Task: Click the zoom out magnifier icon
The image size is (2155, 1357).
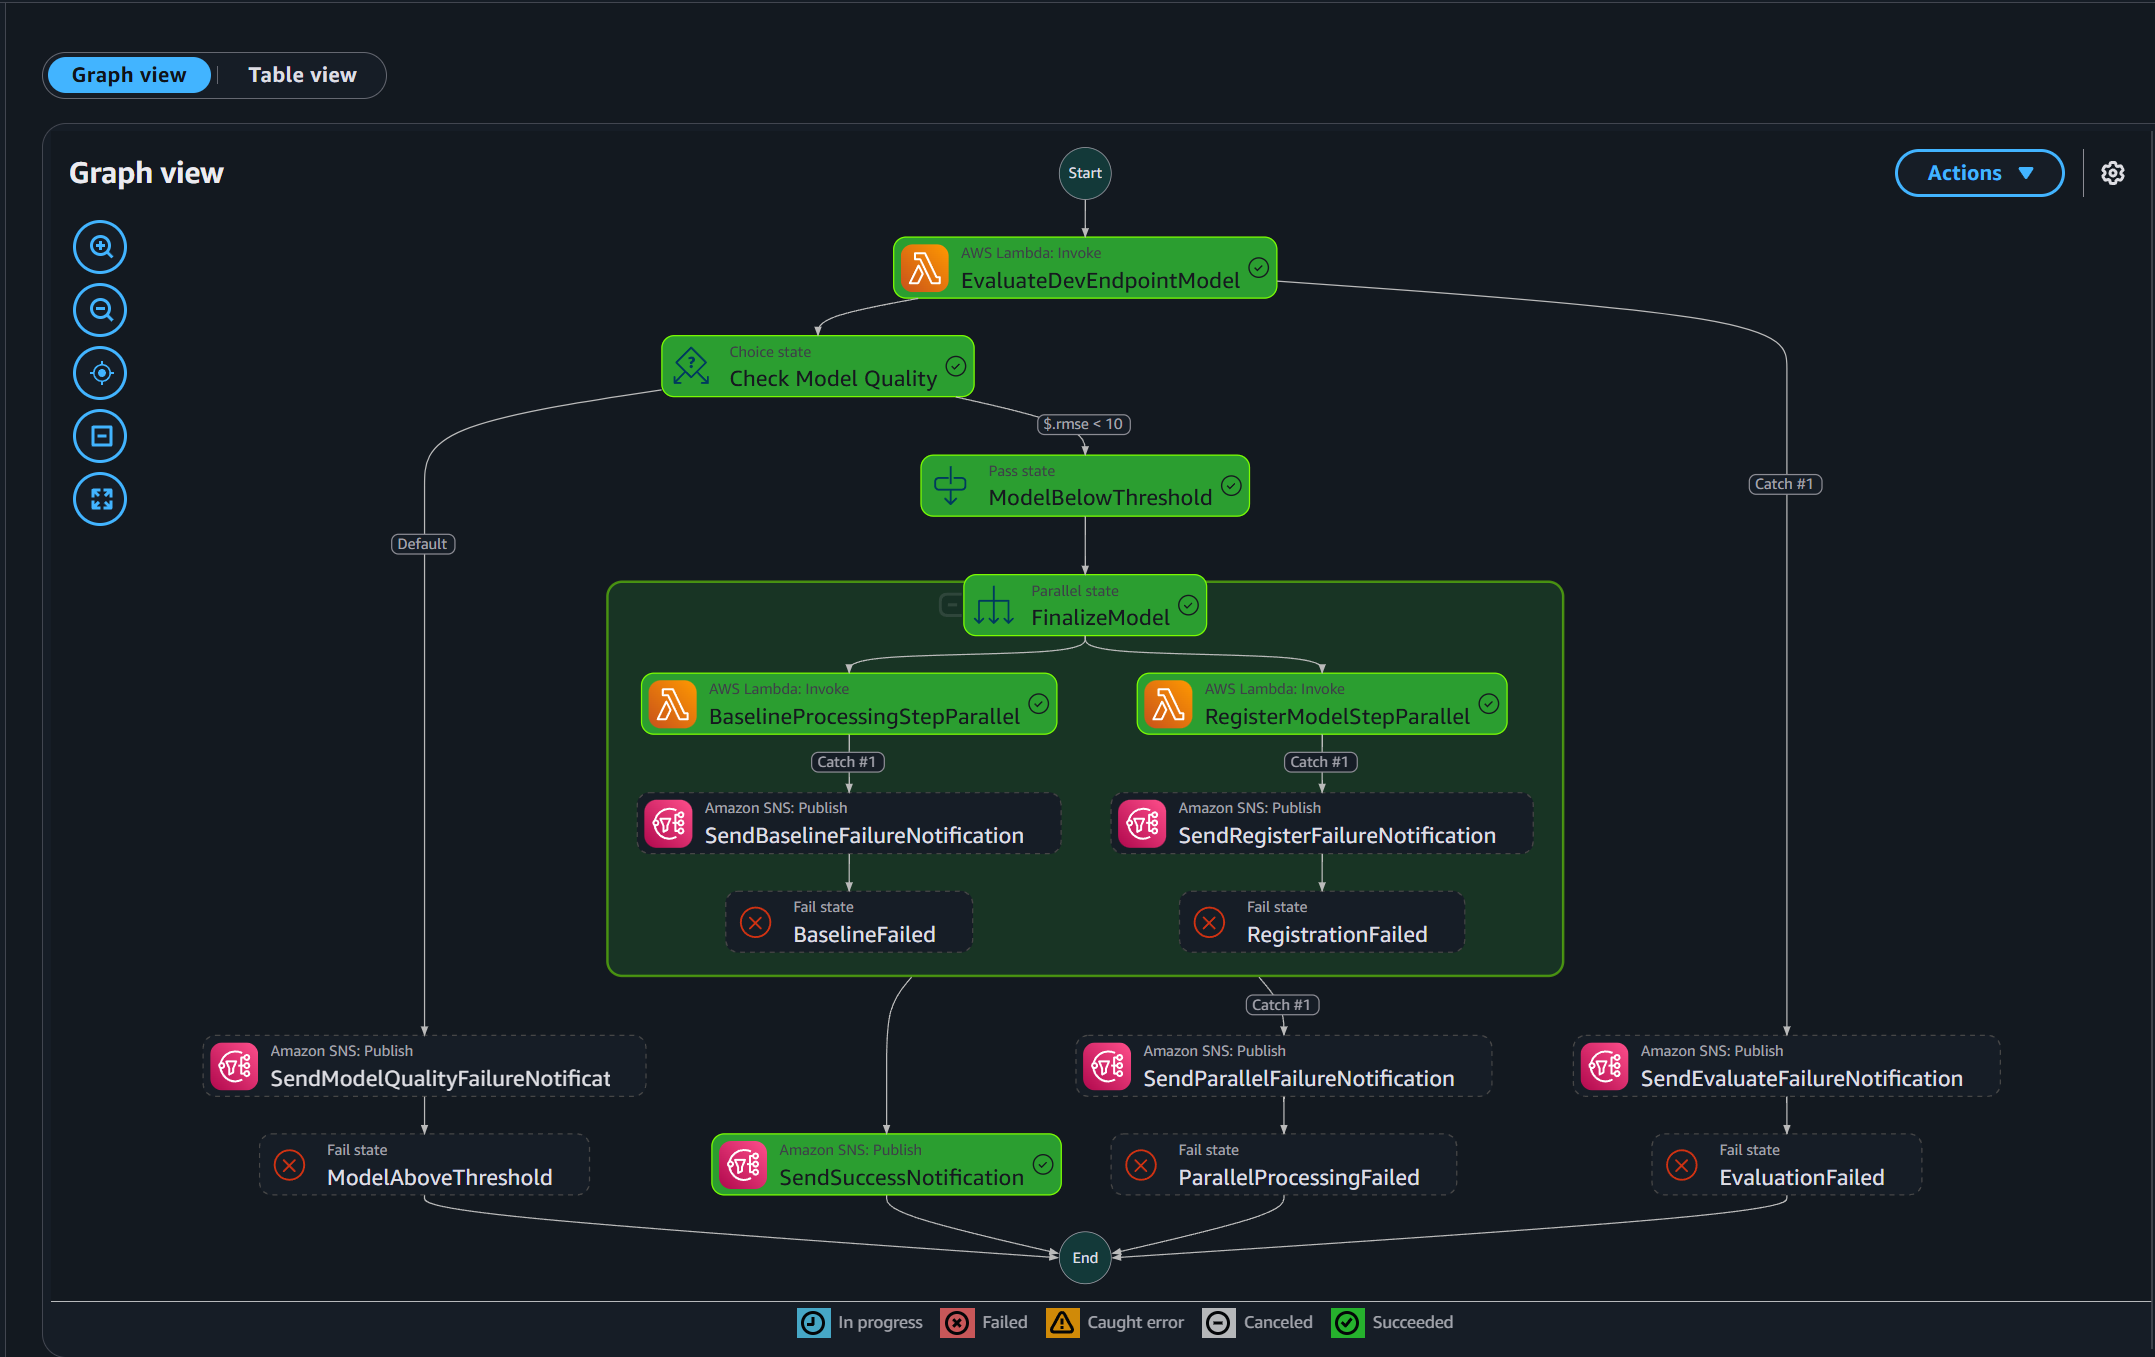Action: 100,310
